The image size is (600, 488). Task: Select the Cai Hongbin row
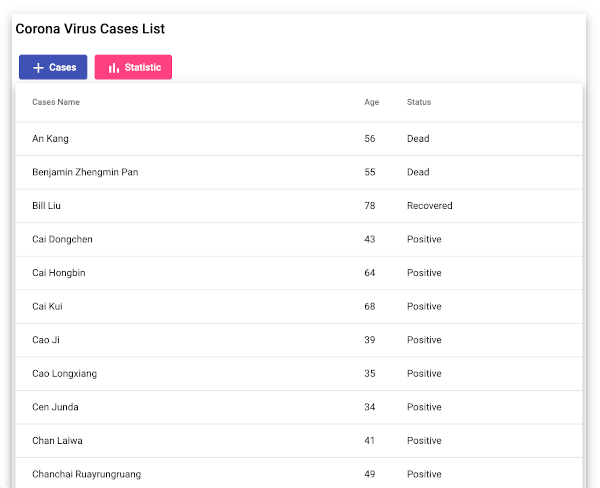(299, 273)
